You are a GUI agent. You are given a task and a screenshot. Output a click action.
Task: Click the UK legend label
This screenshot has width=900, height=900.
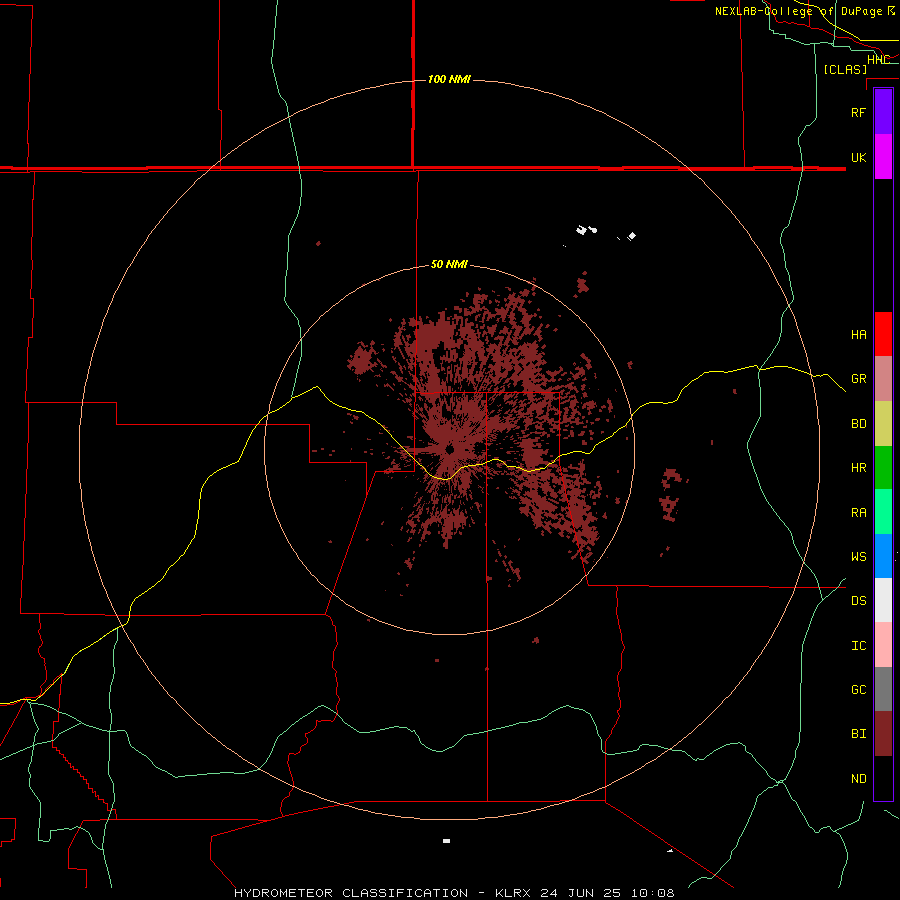(x=858, y=157)
